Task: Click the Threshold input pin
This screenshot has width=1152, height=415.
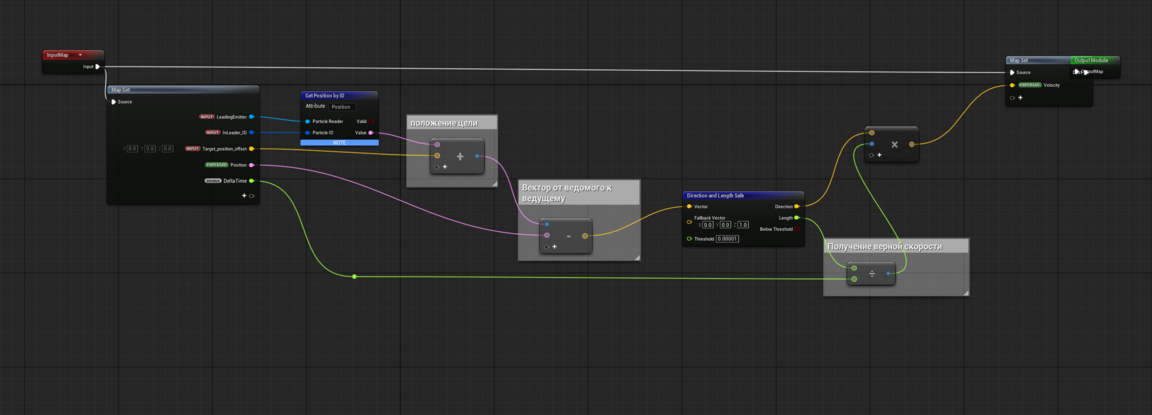Action: click(x=689, y=239)
